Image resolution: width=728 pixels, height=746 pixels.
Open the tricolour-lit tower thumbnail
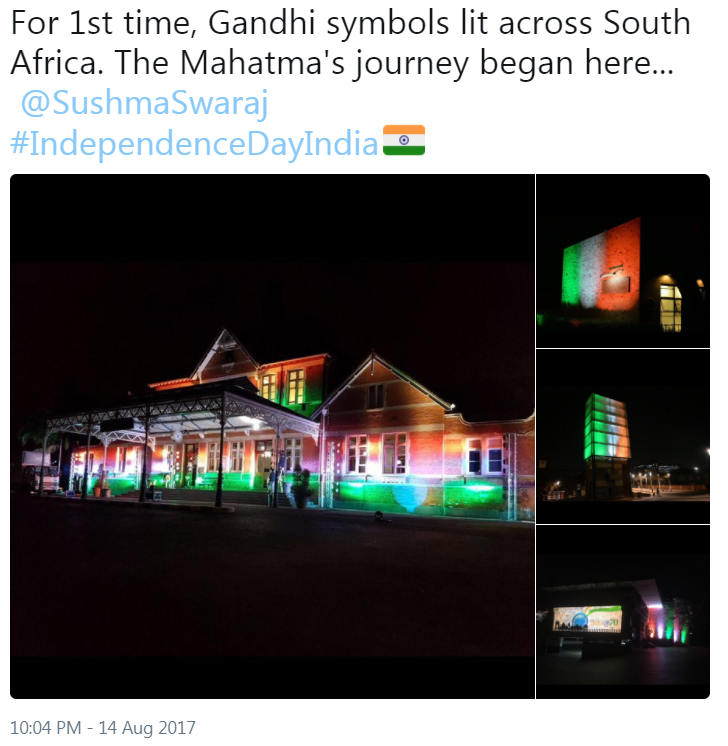(x=623, y=436)
